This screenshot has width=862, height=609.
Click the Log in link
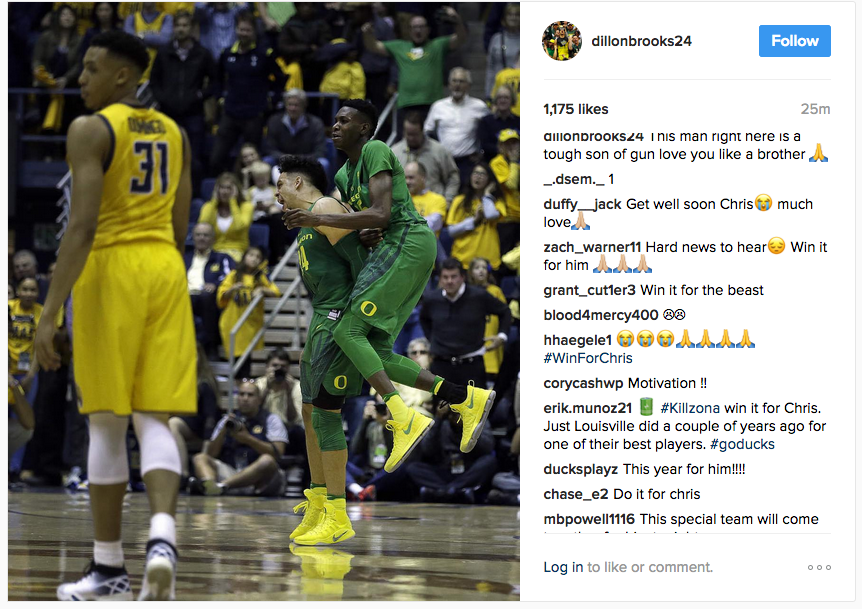(563, 567)
